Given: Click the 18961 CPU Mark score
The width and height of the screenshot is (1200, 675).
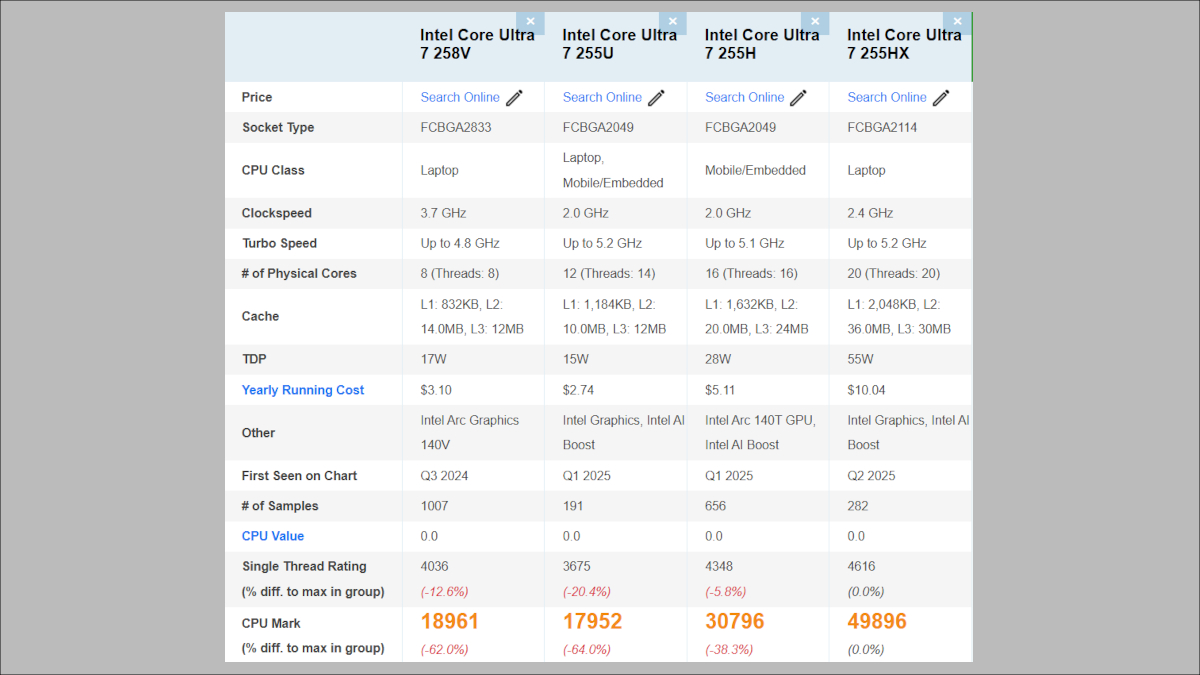Looking at the screenshot, I should tap(450, 622).
